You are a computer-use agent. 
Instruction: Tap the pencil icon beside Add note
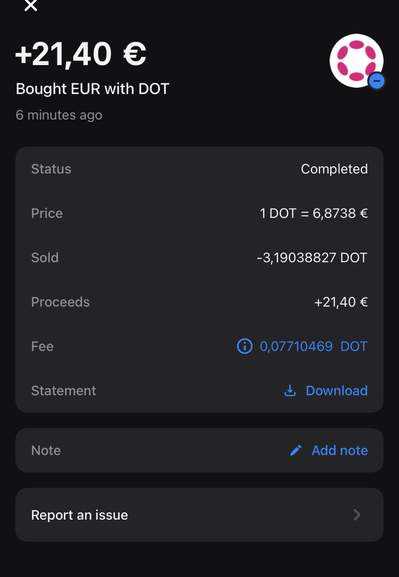296,450
